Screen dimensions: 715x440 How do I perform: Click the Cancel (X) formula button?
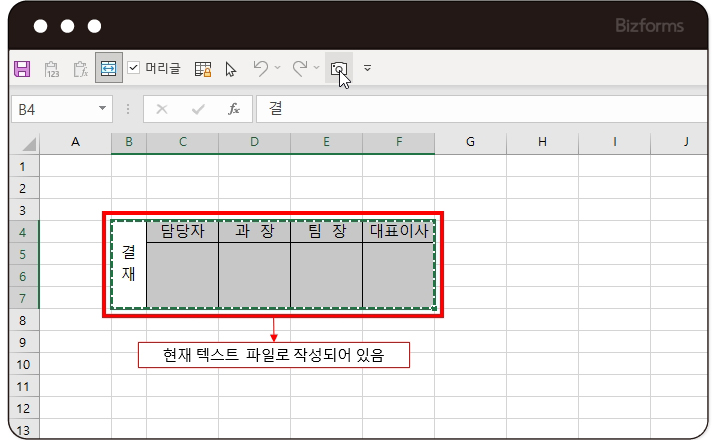point(162,109)
